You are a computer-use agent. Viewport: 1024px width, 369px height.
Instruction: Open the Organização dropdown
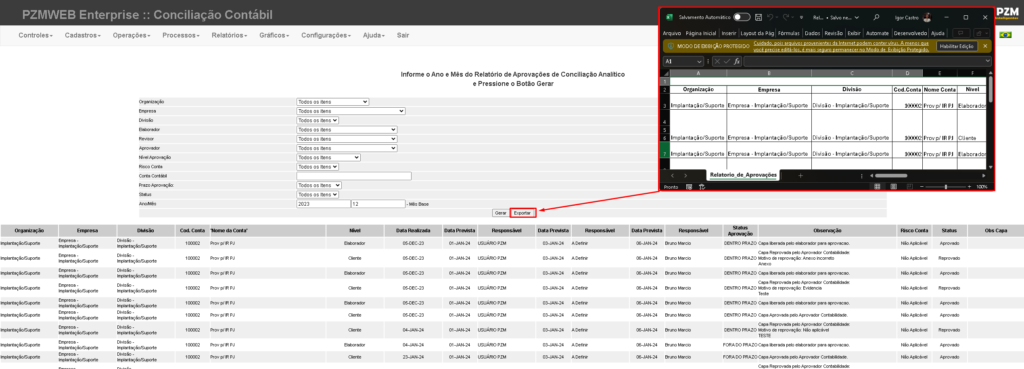coord(332,102)
